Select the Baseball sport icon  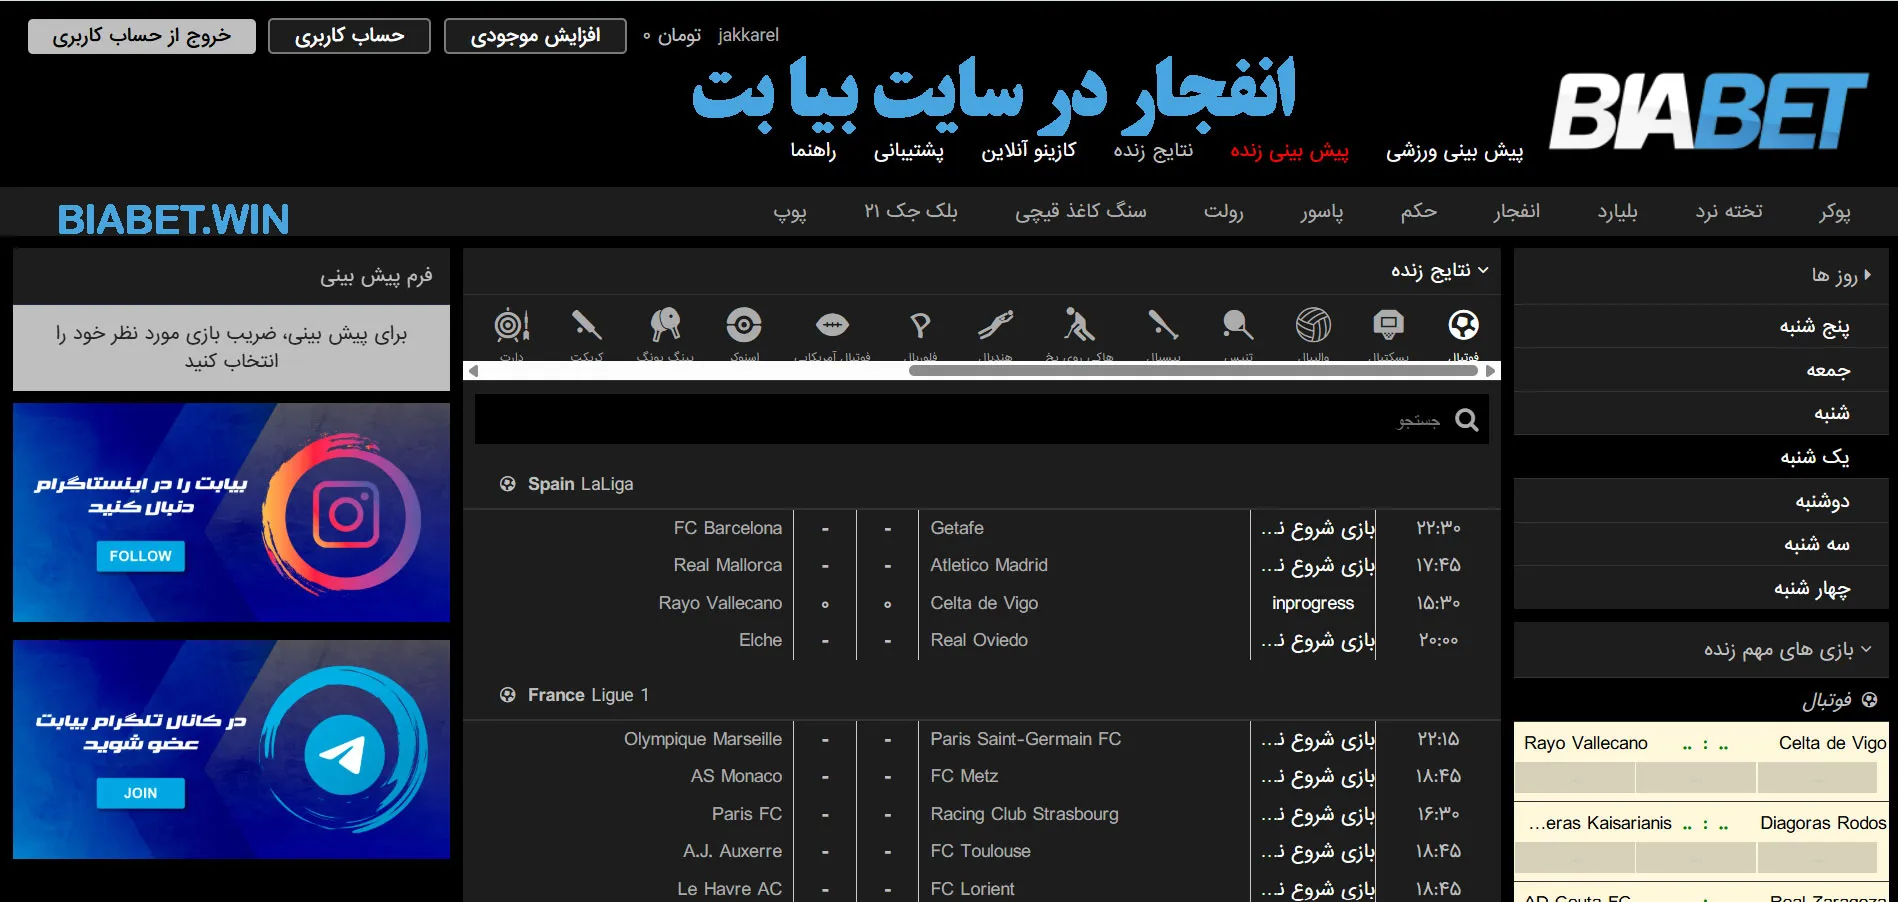pos(1162,325)
